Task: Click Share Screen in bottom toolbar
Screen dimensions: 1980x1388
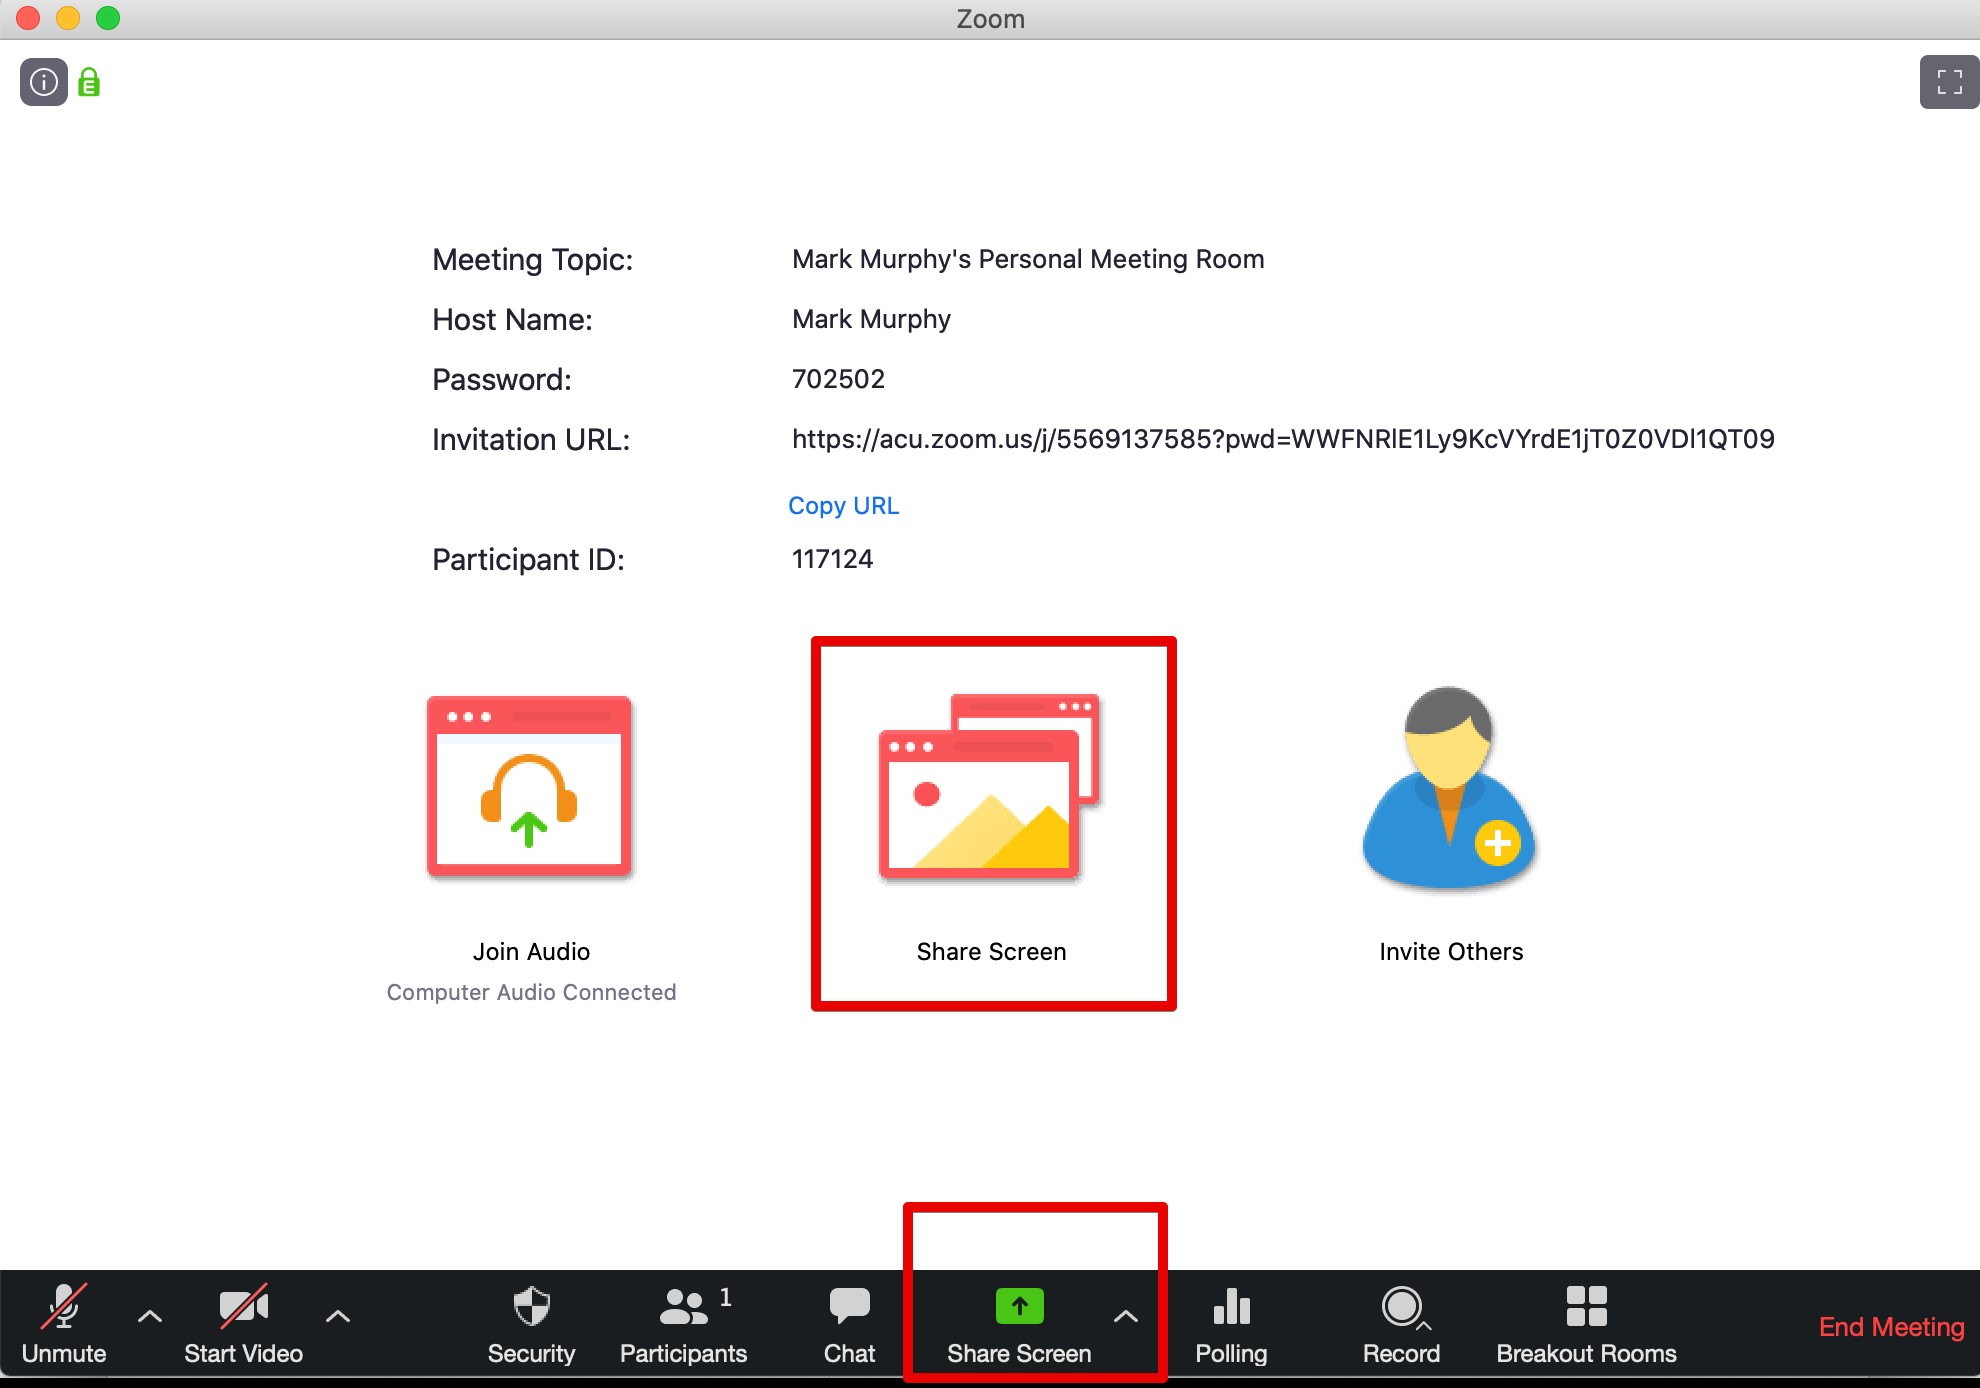Action: [1019, 1325]
